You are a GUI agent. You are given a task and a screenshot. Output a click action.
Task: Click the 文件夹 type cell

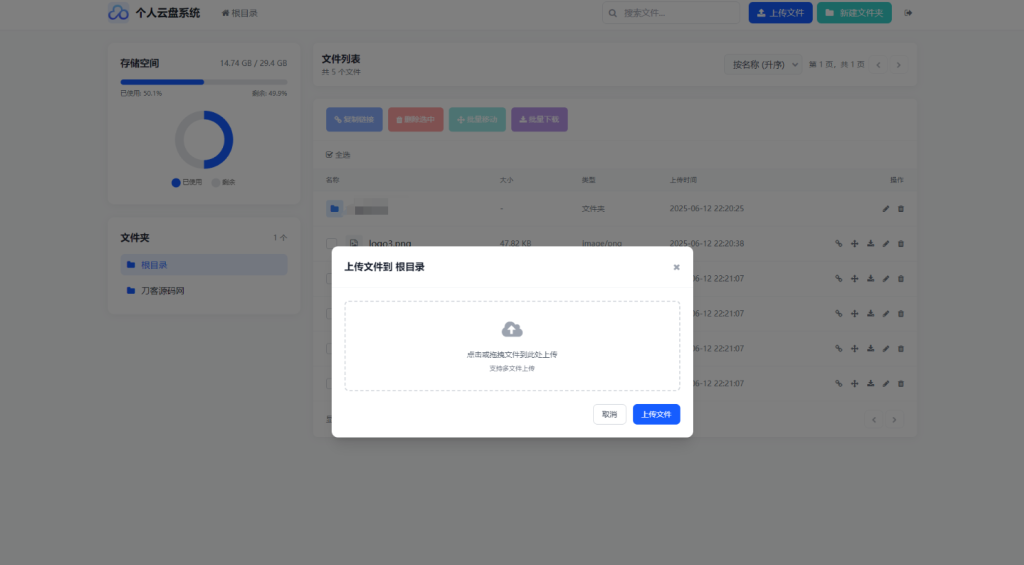pos(593,209)
